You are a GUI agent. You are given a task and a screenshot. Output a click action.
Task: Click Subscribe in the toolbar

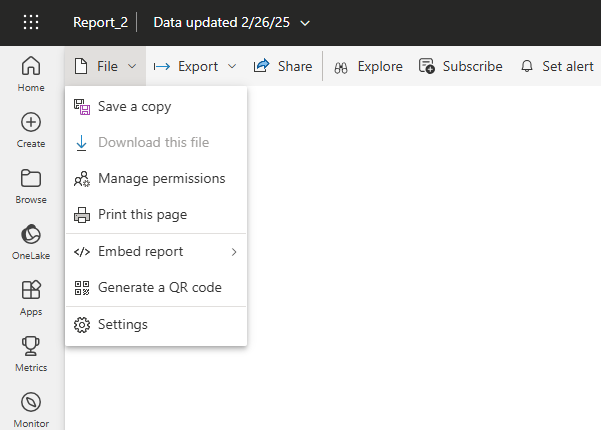[x=460, y=67]
